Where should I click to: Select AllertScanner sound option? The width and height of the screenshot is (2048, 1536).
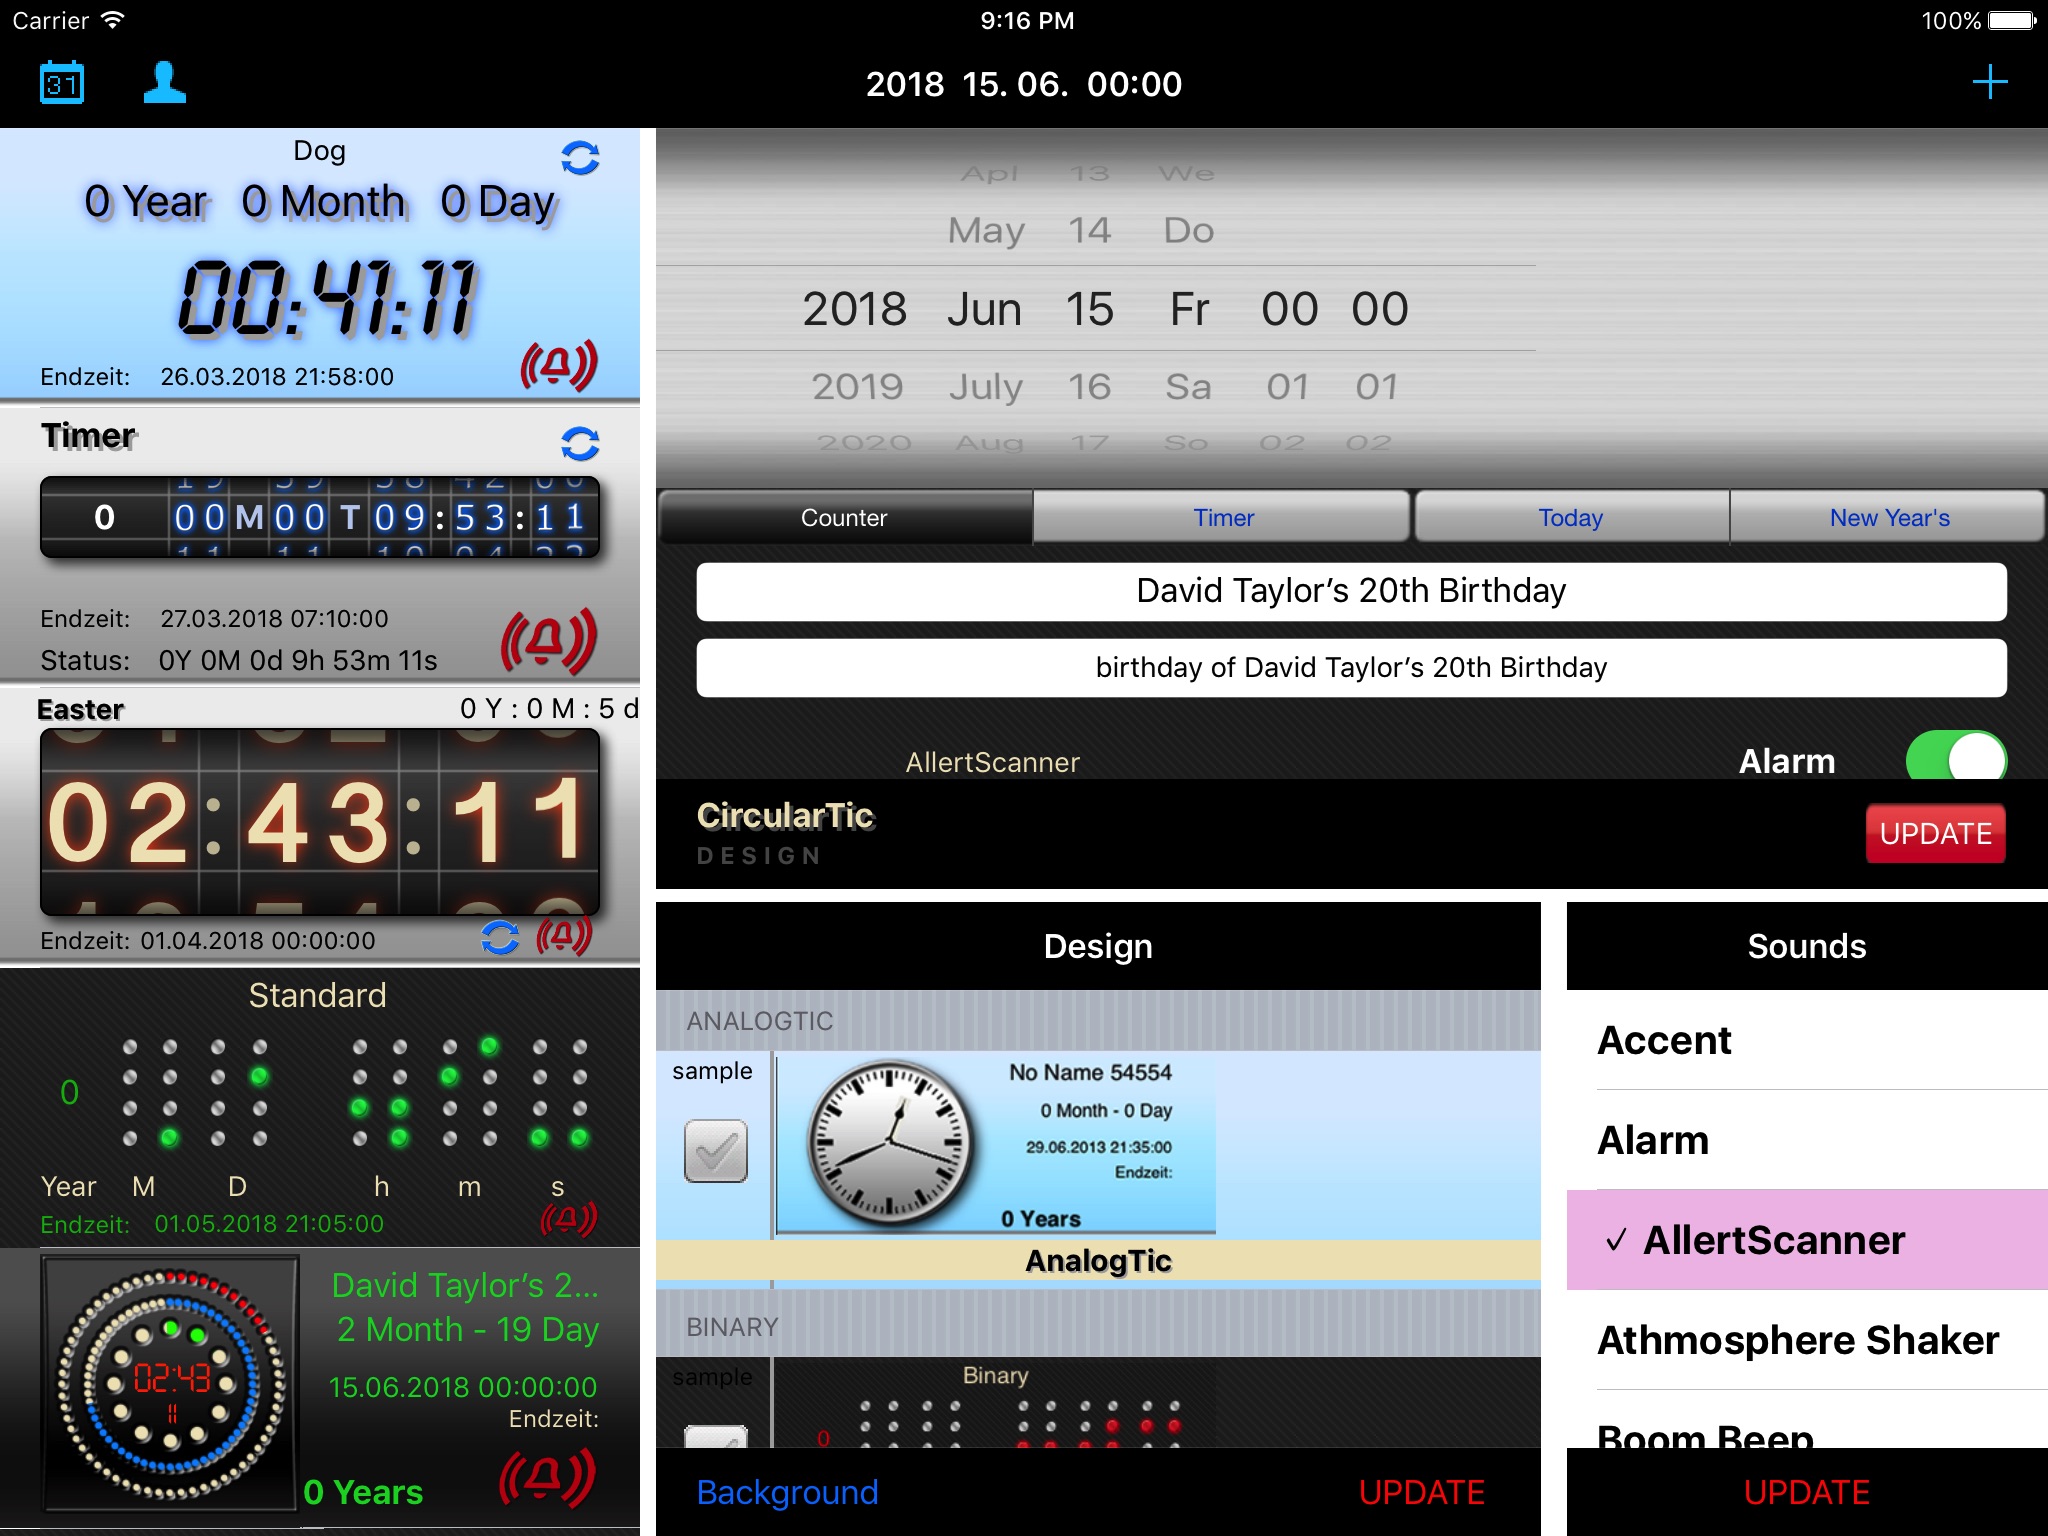(1795, 1242)
